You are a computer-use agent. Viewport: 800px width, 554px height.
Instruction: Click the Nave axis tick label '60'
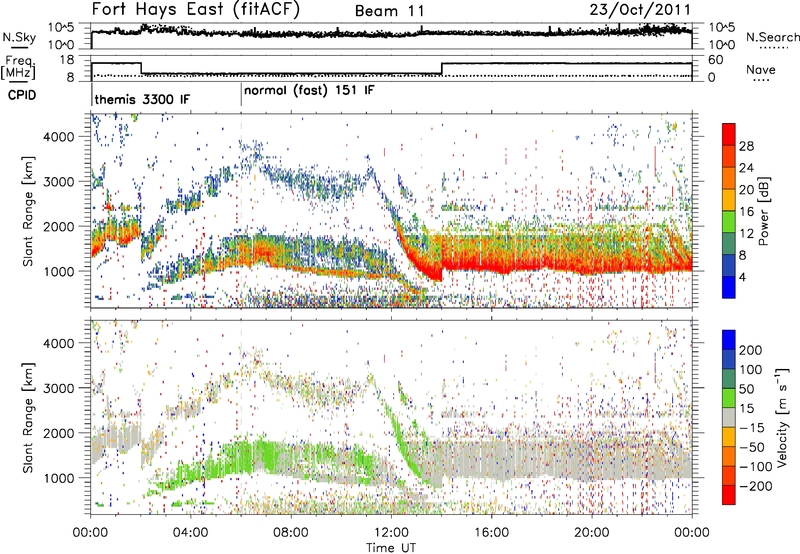(715, 60)
